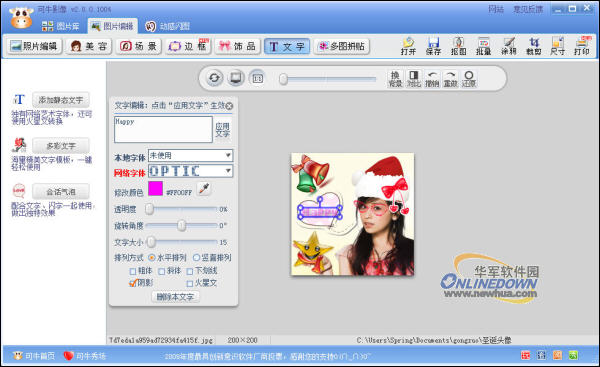The height and width of the screenshot is (367, 600).
Task: Click the 对比 (compare) icon
Action: pos(413,79)
